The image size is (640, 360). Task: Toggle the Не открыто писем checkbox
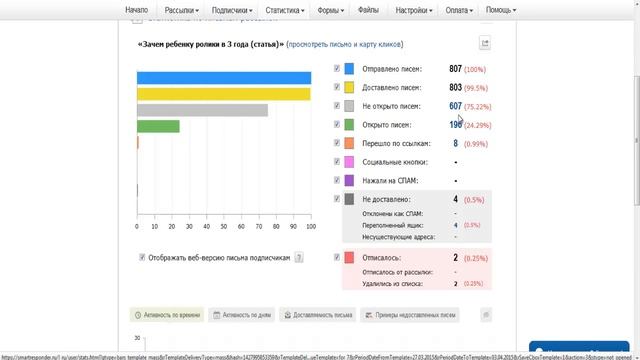(x=337, y=106)
